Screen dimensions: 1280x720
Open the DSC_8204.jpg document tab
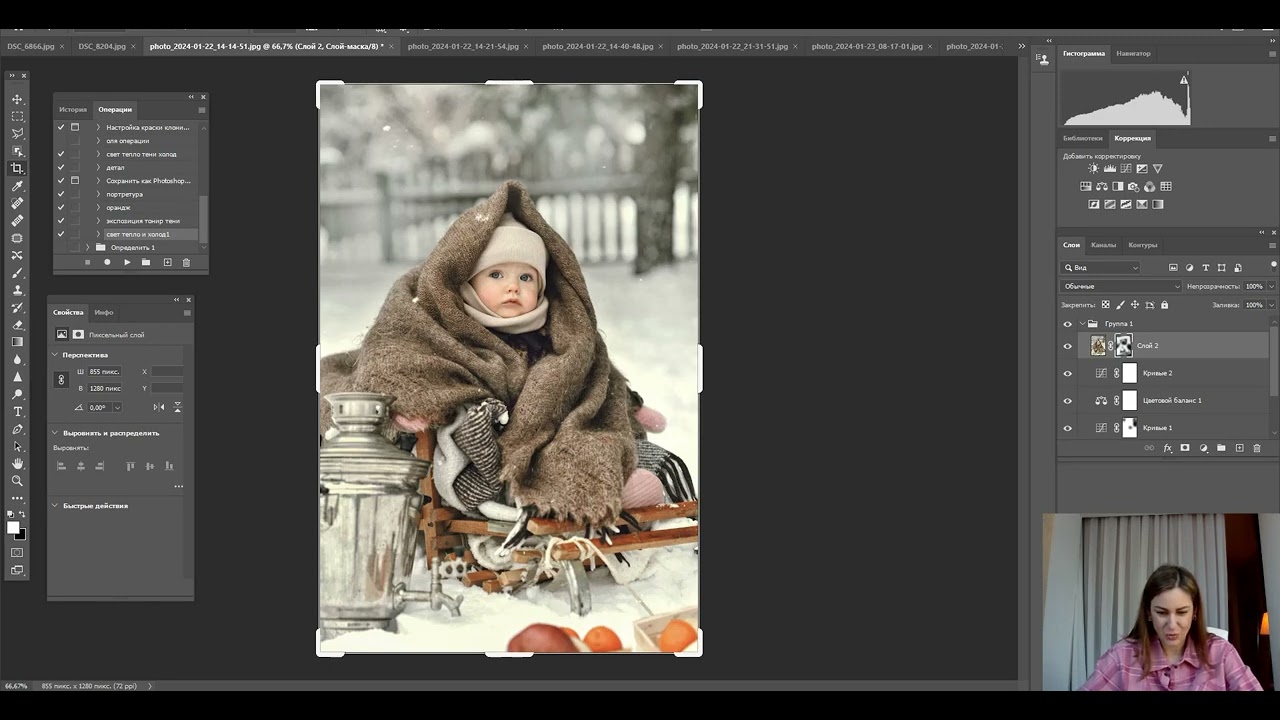[x=102, y=46]
